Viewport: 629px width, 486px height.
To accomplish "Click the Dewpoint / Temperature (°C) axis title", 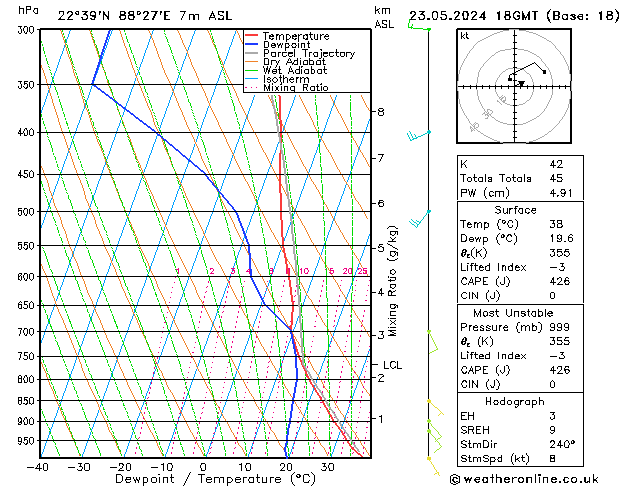I will click(x=215, y=479).
